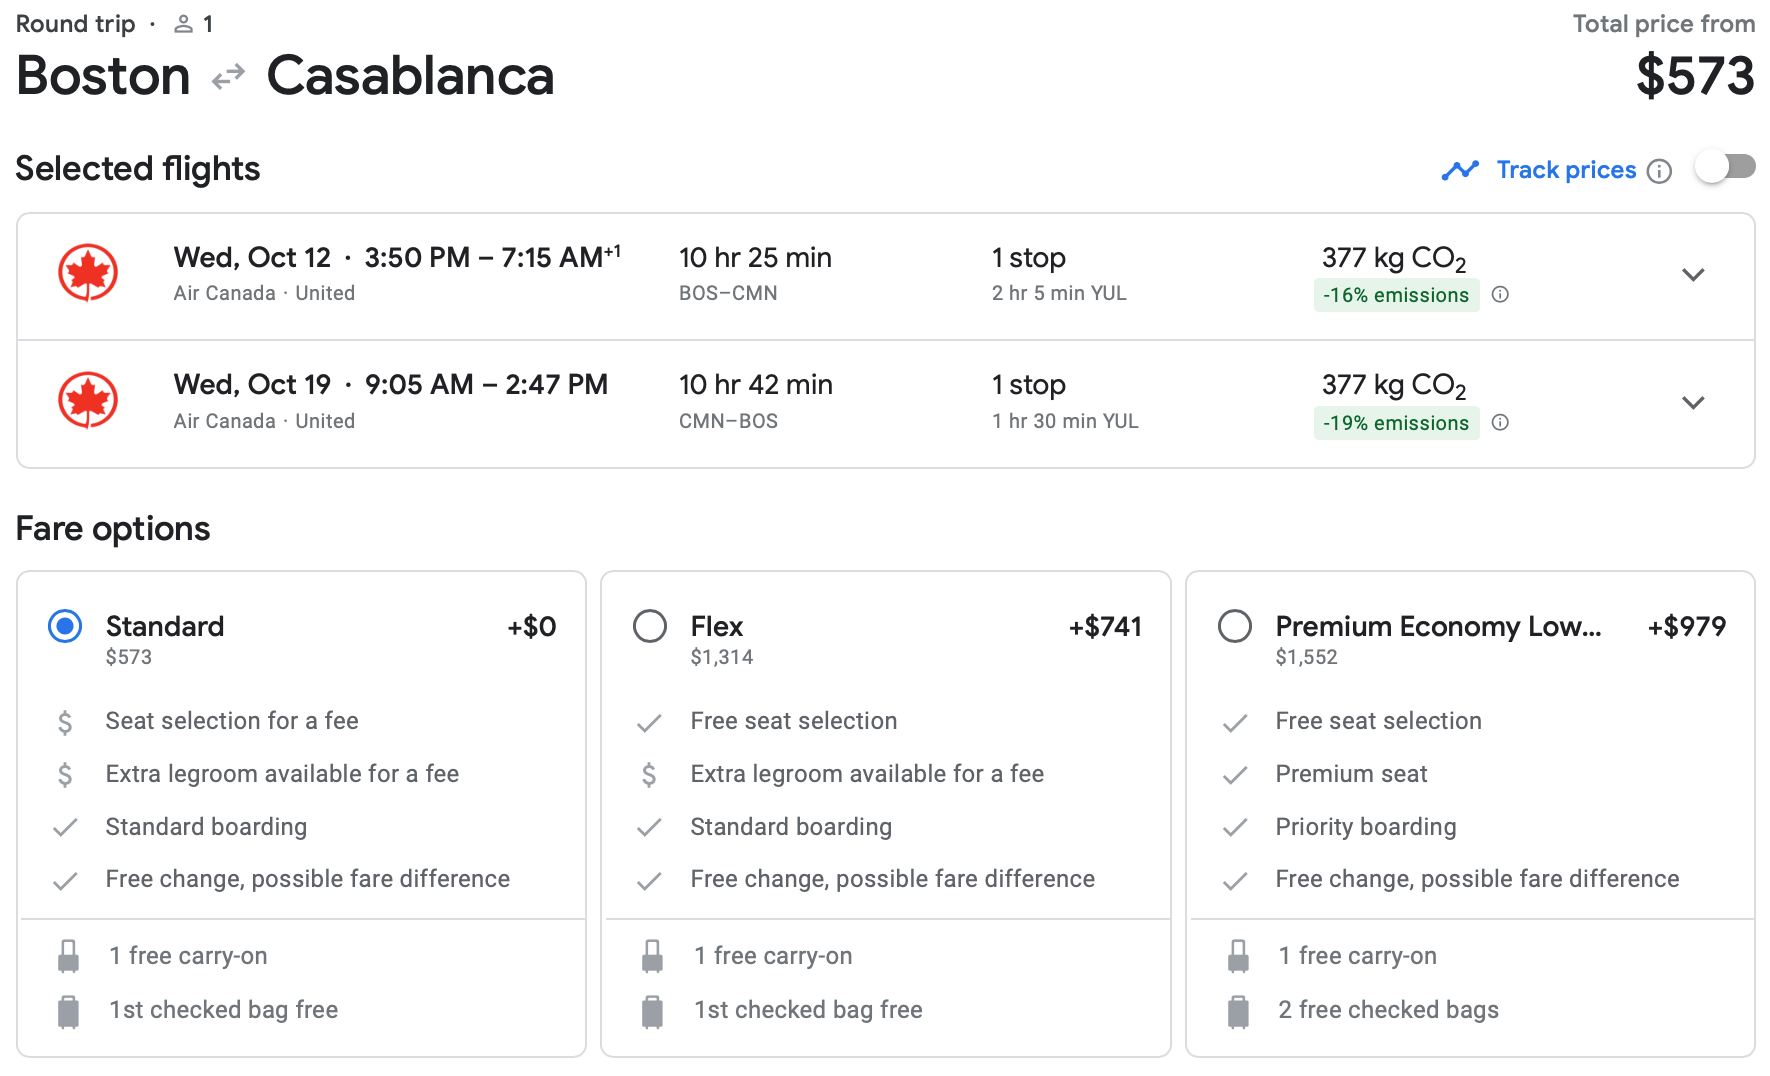Select the Standard fare radio button
The image size is (1770, 1076).
(65, 627)
